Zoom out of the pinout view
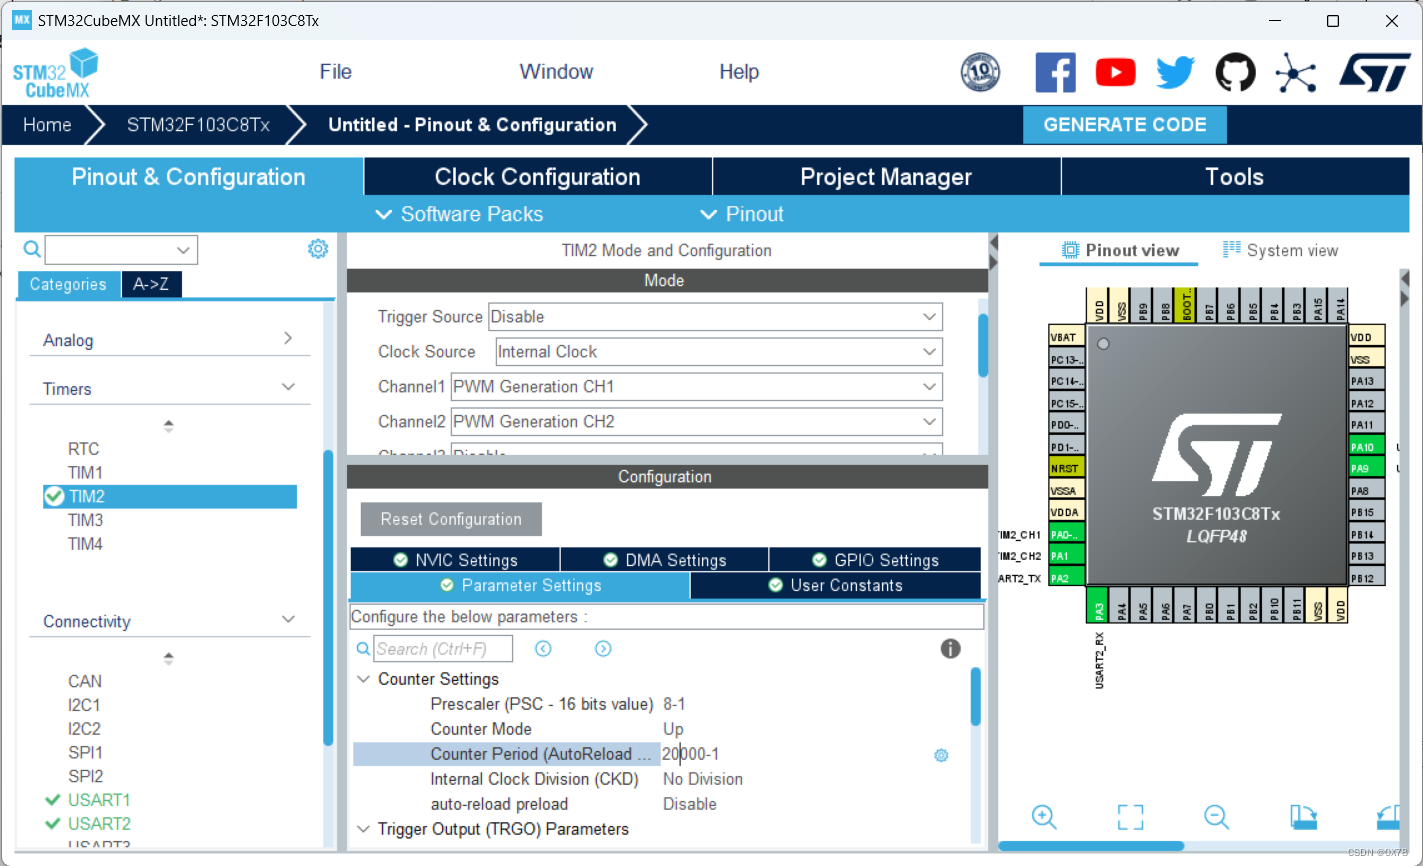The width and height of the screenshot is (1423, 866). (1216, 817)
